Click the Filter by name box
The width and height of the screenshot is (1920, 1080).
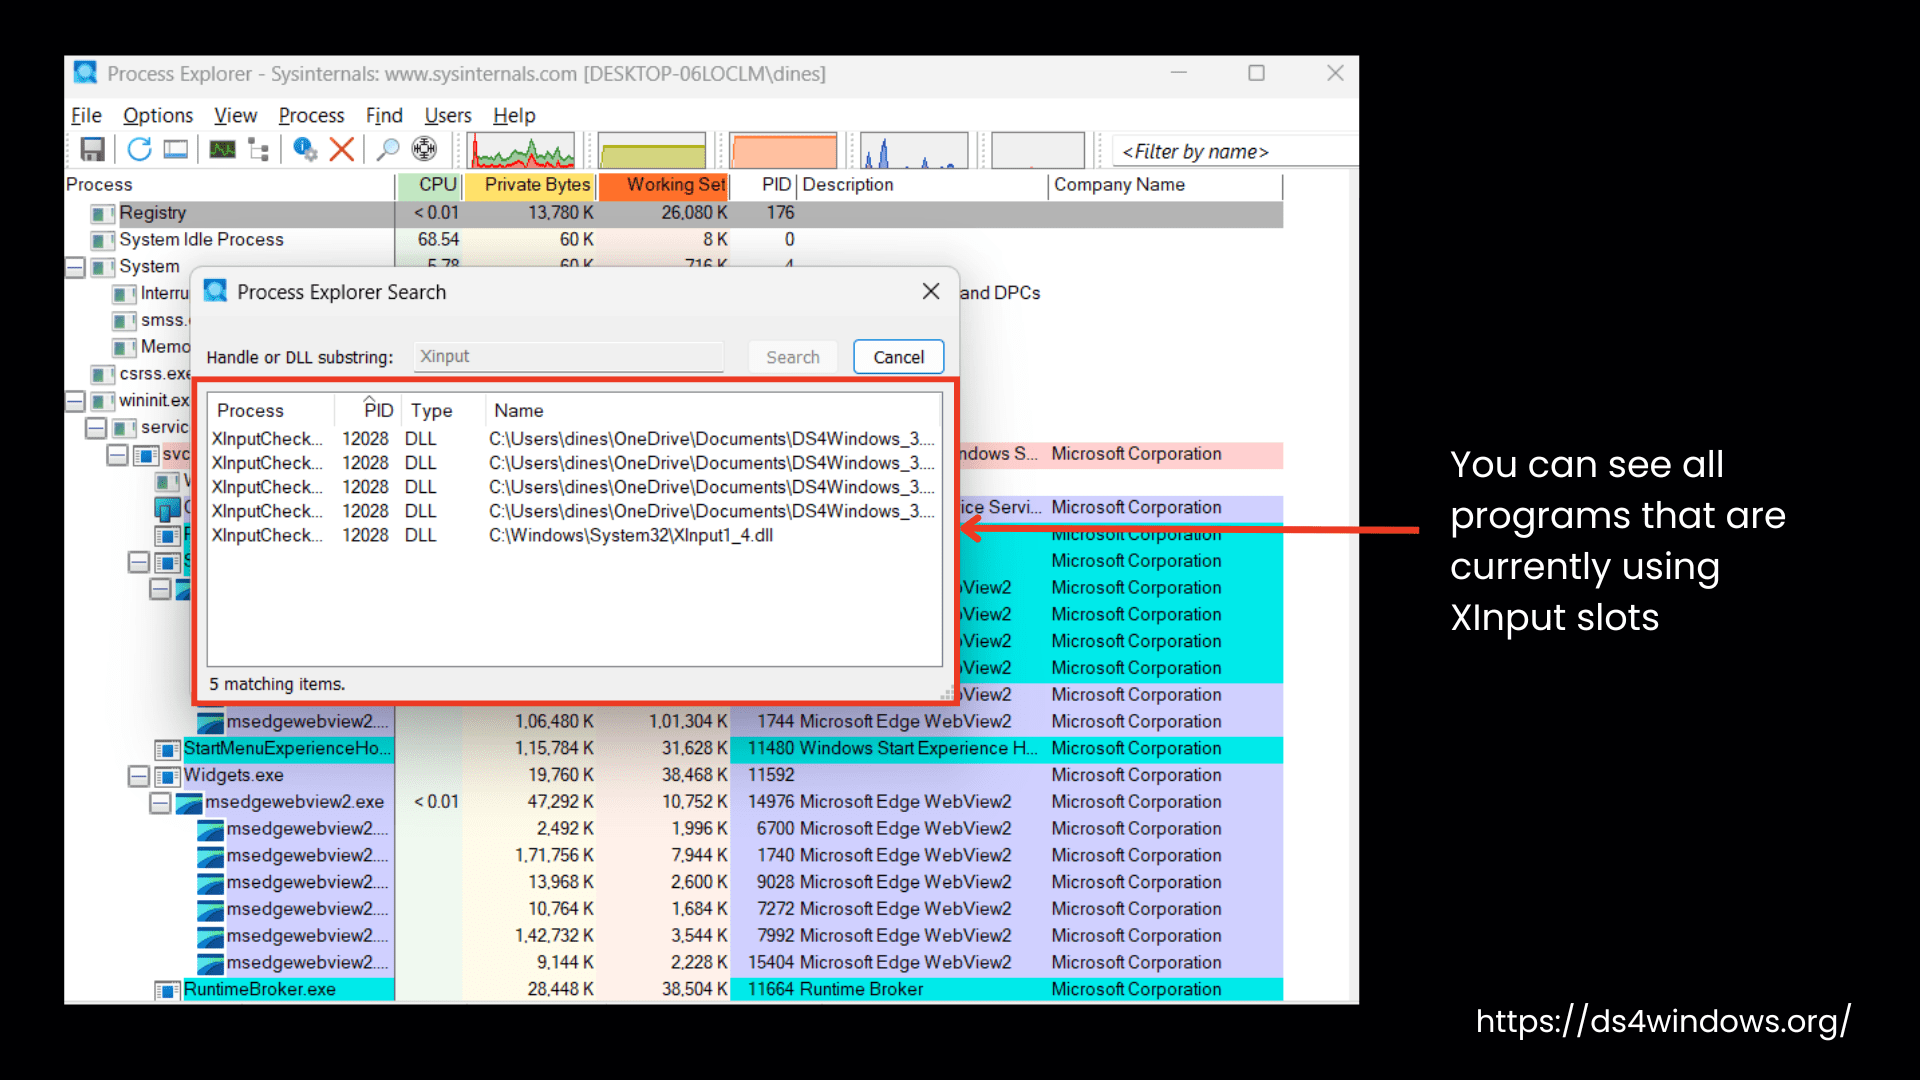1235,152
